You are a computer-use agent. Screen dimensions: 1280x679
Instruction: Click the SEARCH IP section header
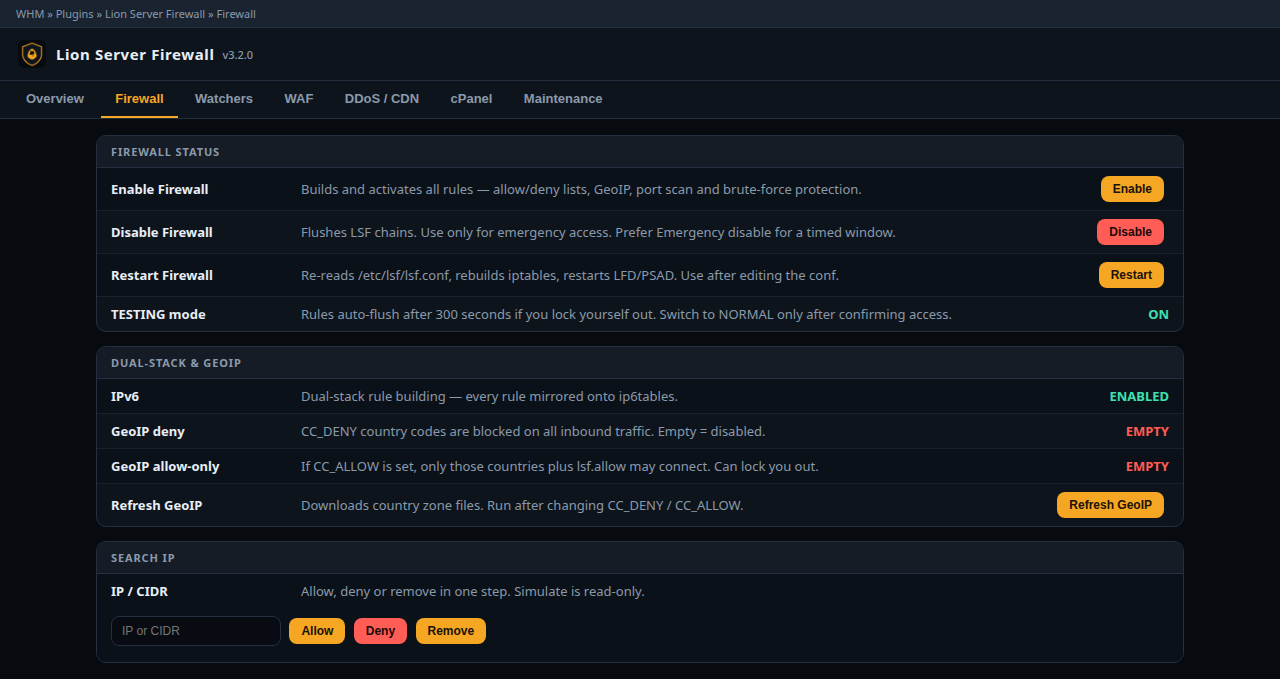(143, 558)
